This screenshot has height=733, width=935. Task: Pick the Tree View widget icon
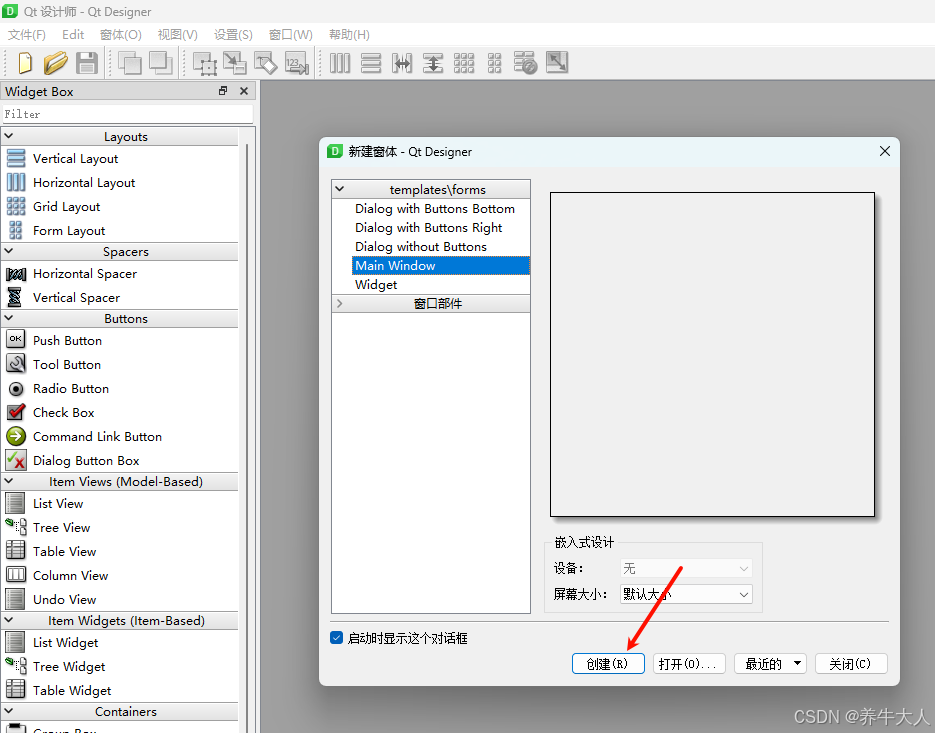point(16,527)
